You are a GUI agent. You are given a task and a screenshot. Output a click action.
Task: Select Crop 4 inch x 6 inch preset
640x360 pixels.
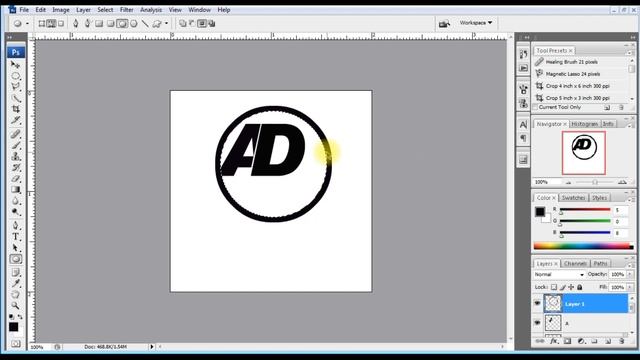pyautogui.click(x=577, y=86)
